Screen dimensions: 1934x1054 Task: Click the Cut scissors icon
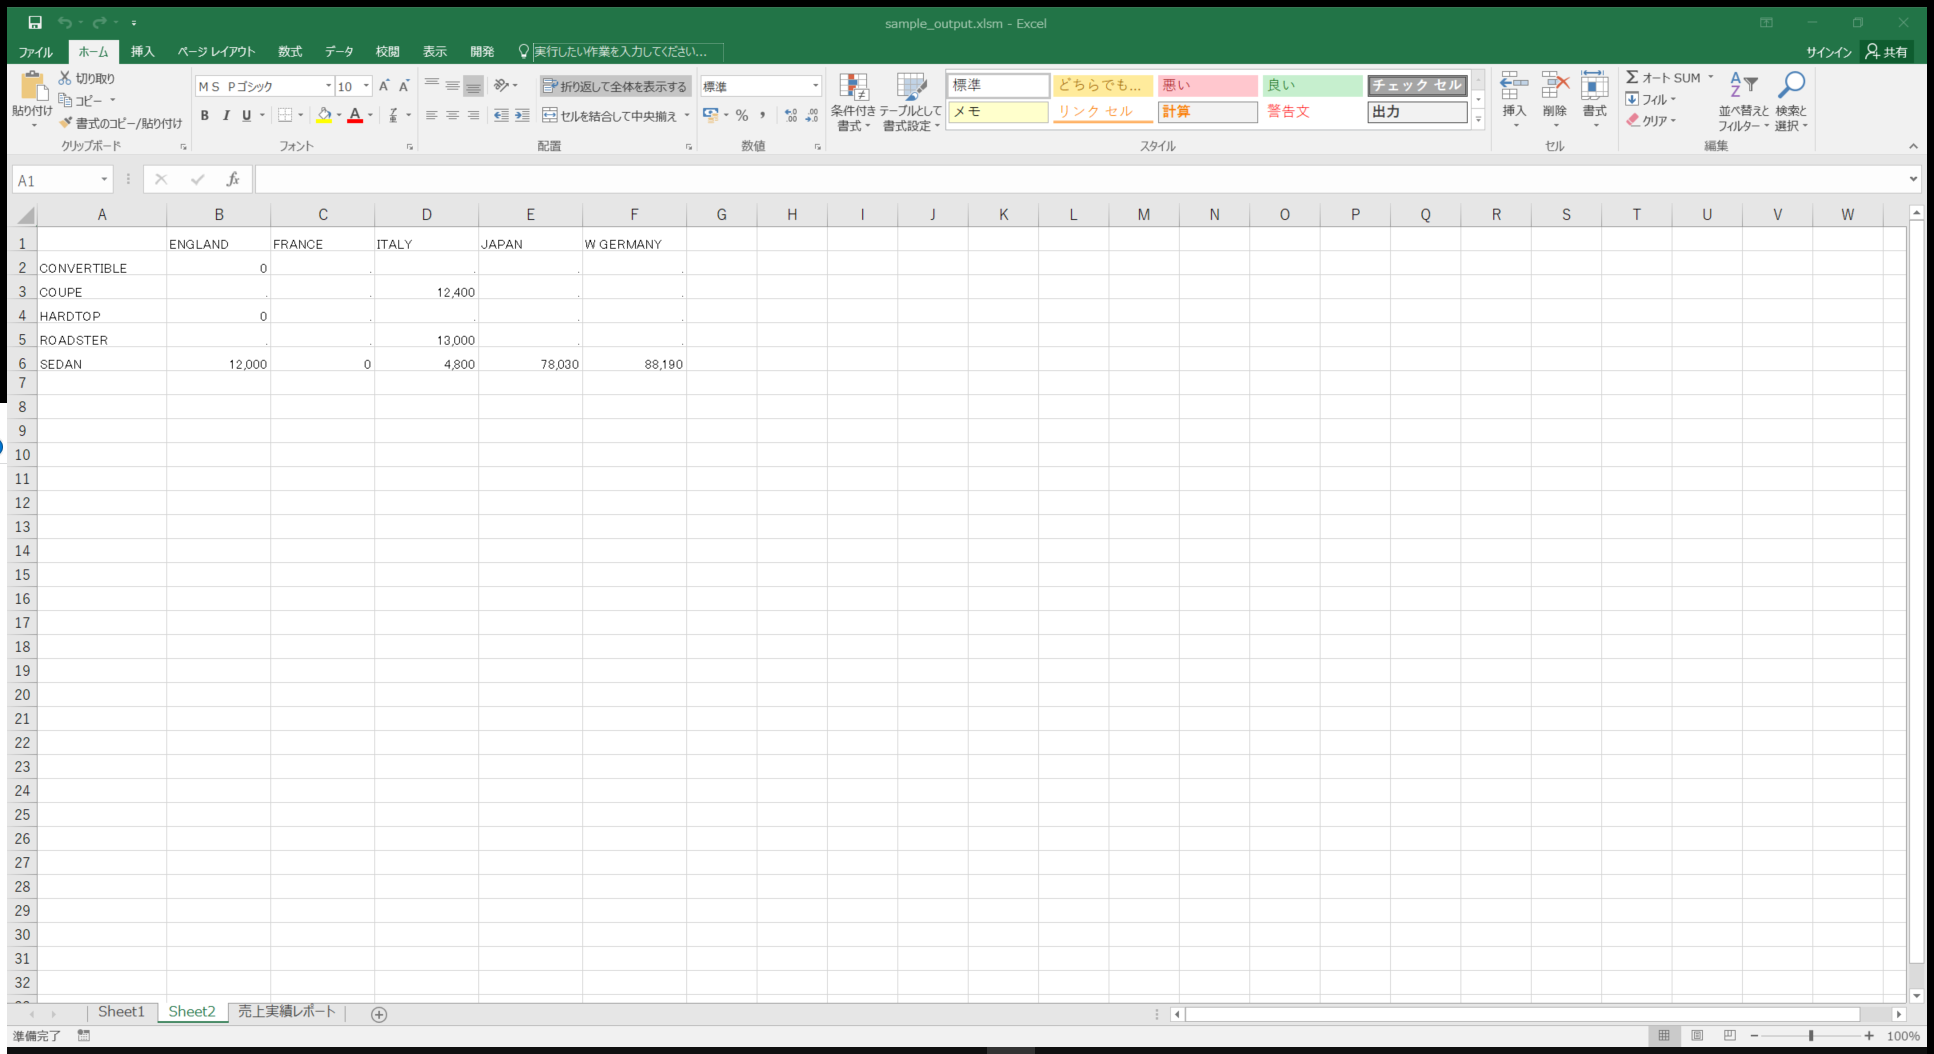(x=65, y=78)
